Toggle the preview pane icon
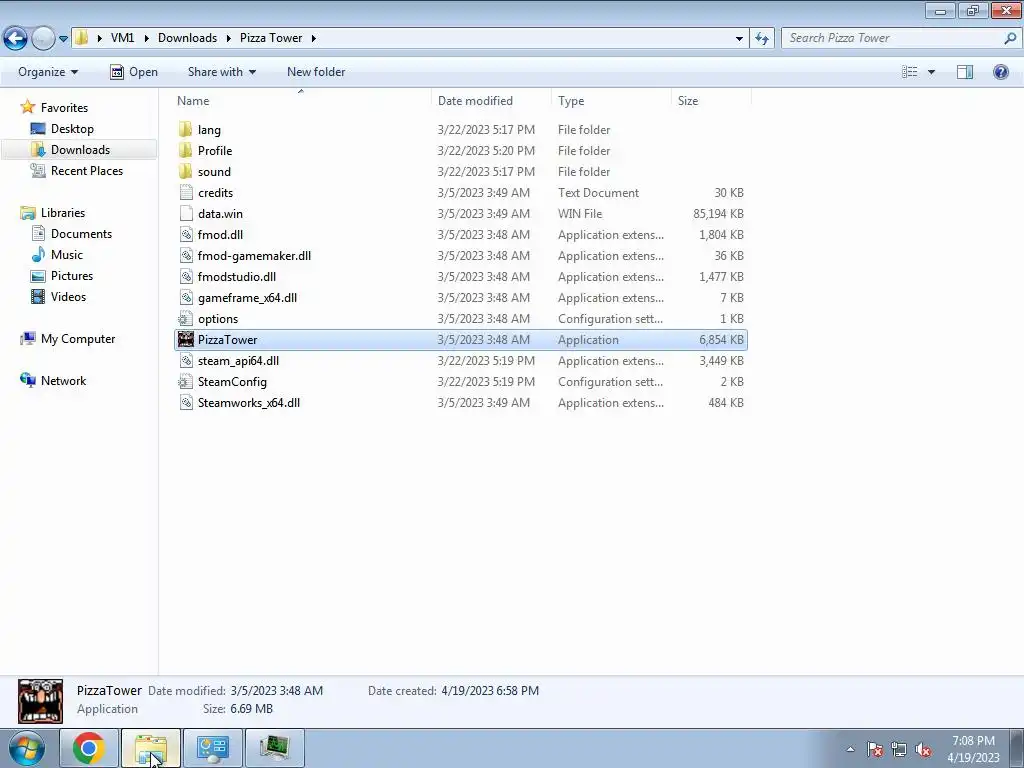This screenshot has height=768, width=1024. click(x=965, y=72)
